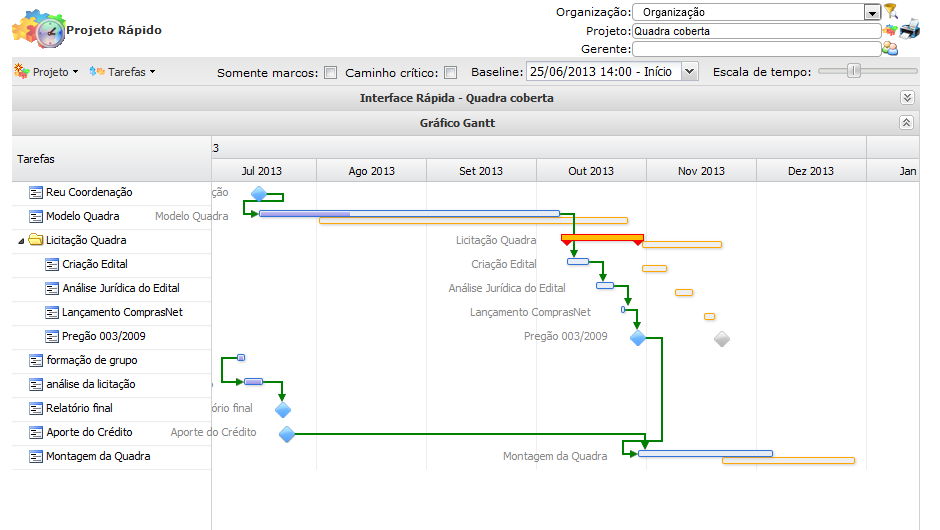Open the Baseline date dropdown
Screen dimensions: 940x530
(x=689, y=72)
